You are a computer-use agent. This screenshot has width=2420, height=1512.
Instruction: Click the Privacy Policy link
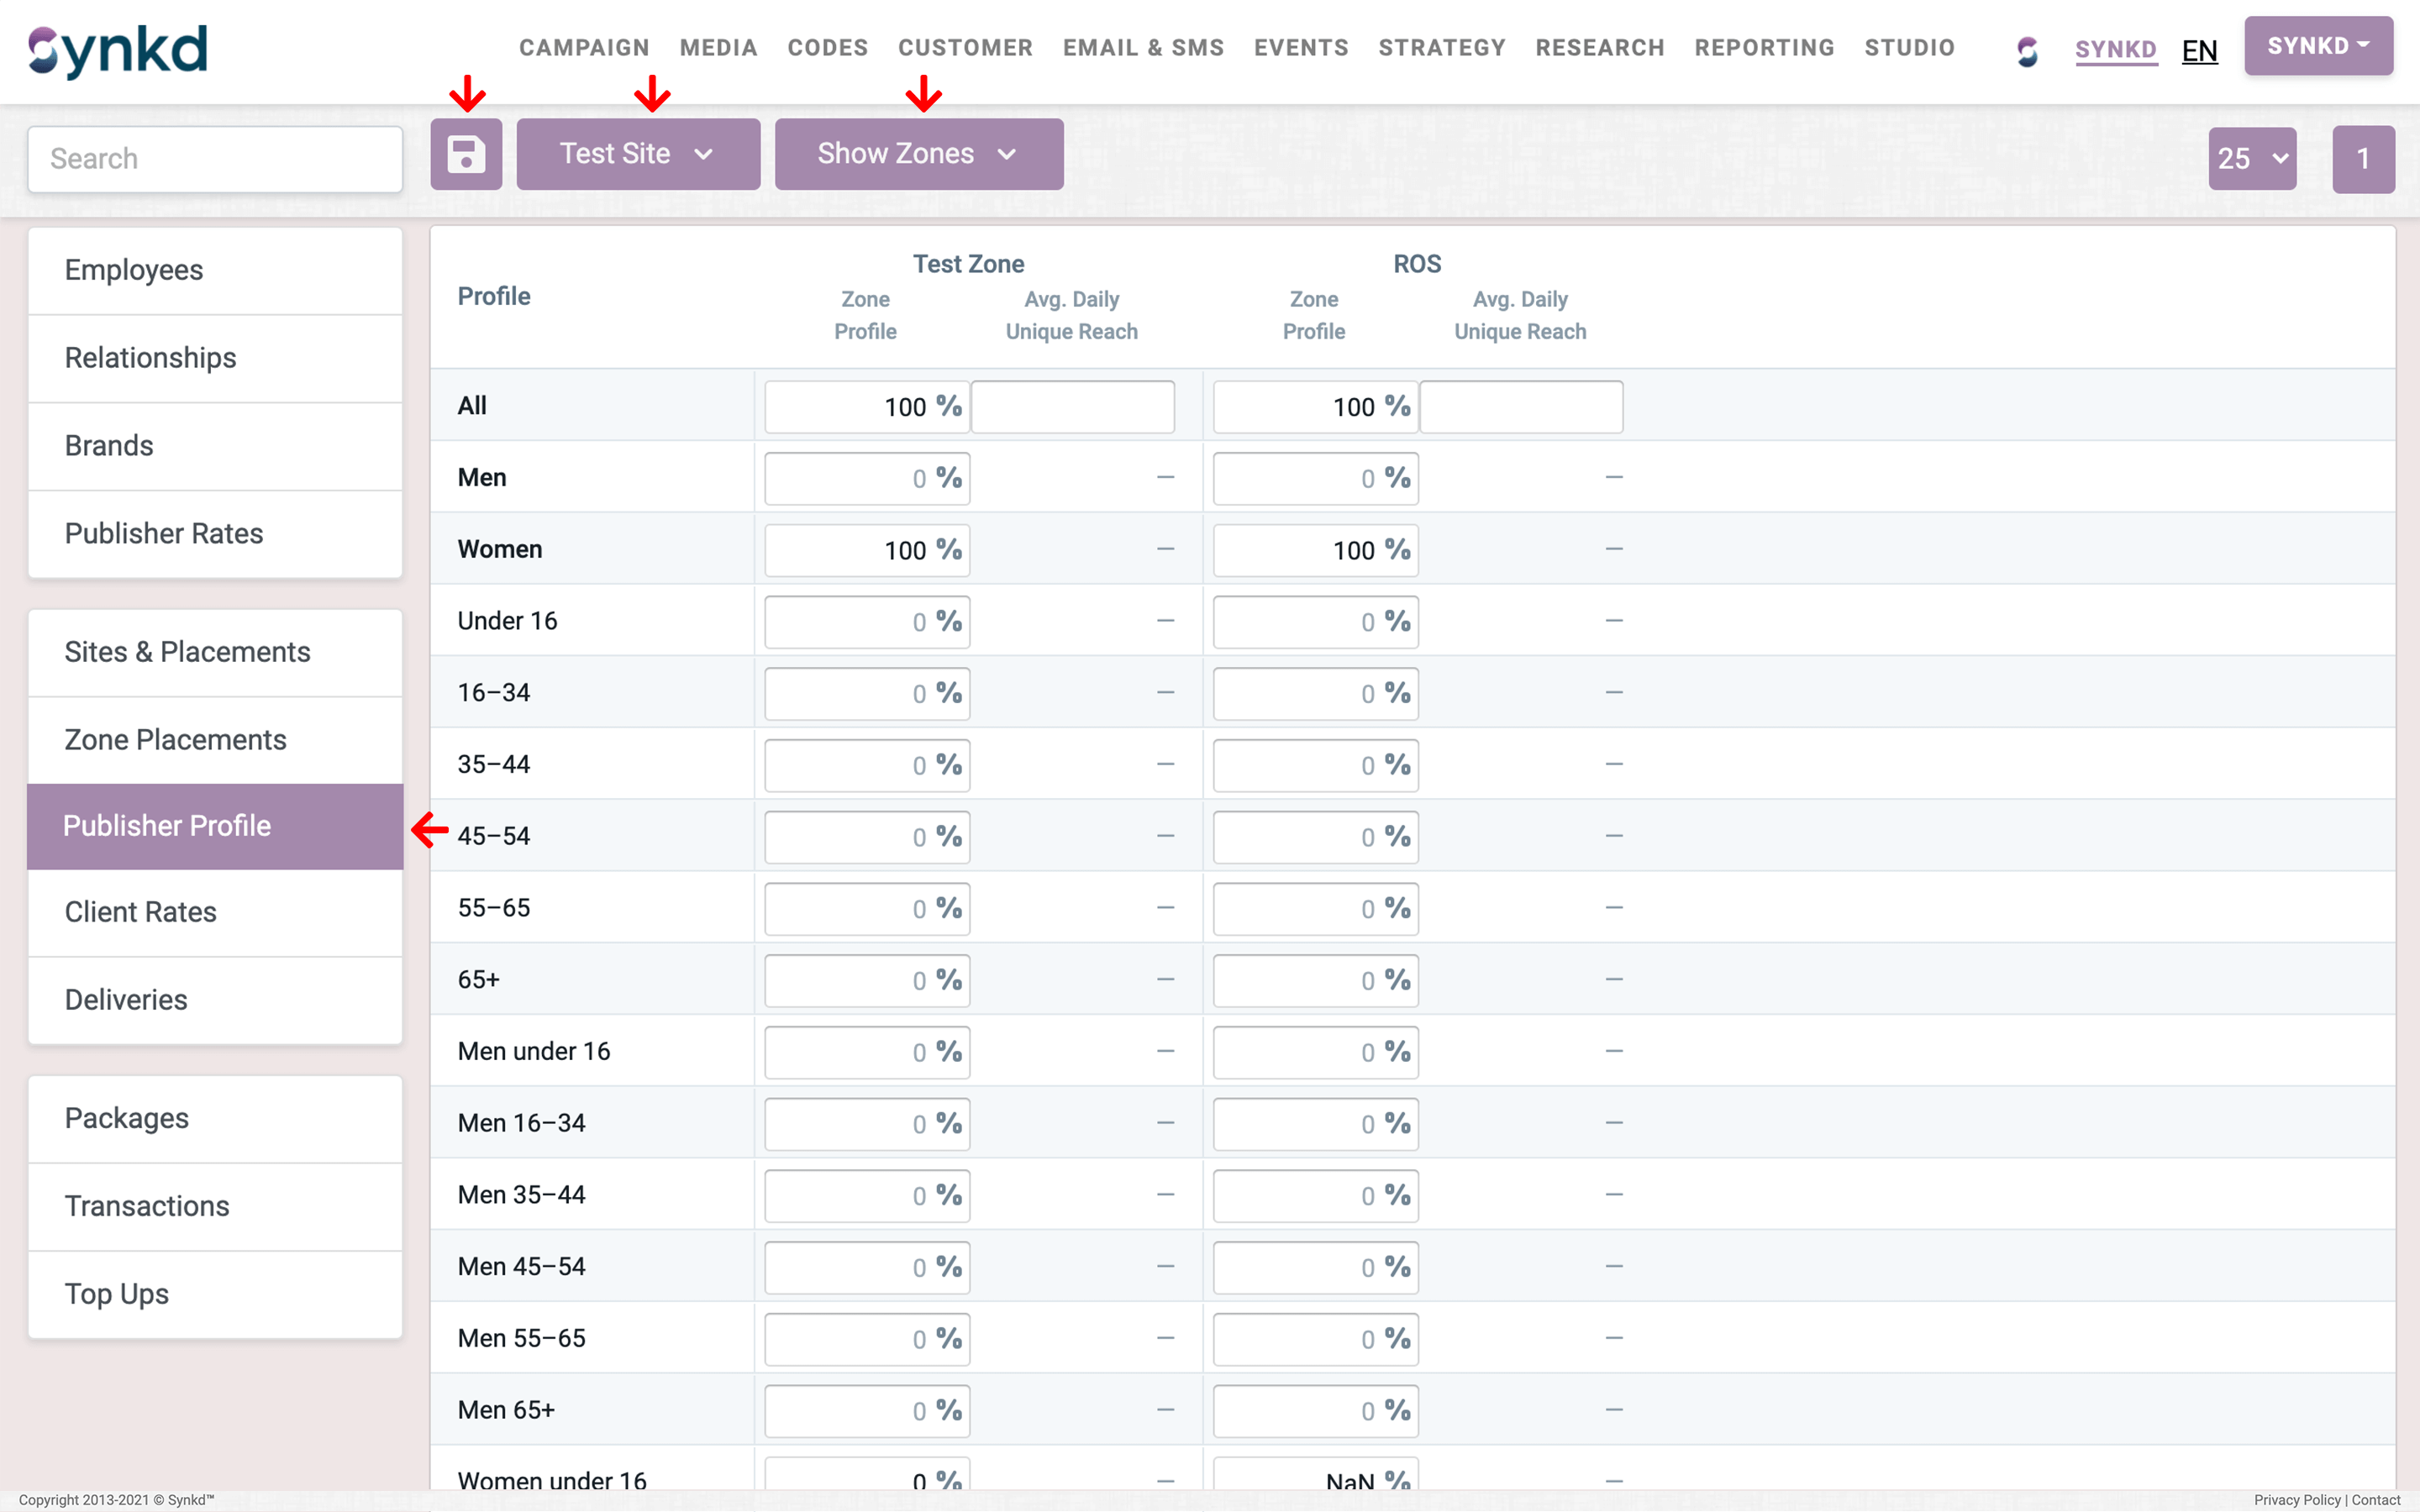pos(2296,1500)
